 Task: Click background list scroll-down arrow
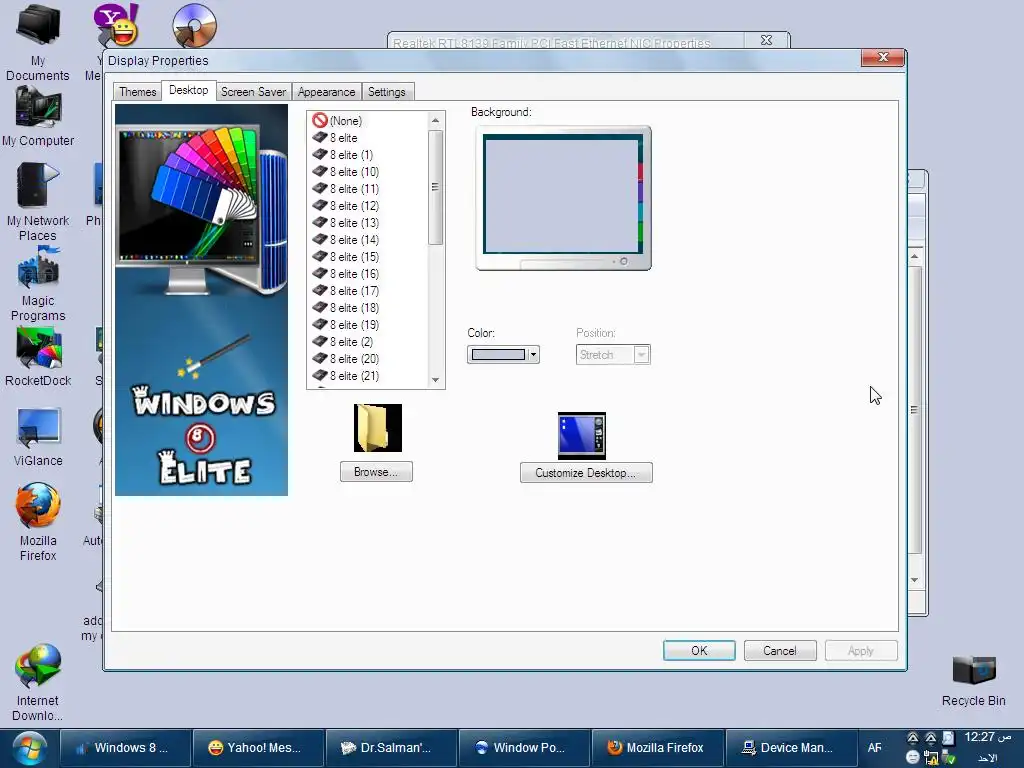tap(436, 380)
